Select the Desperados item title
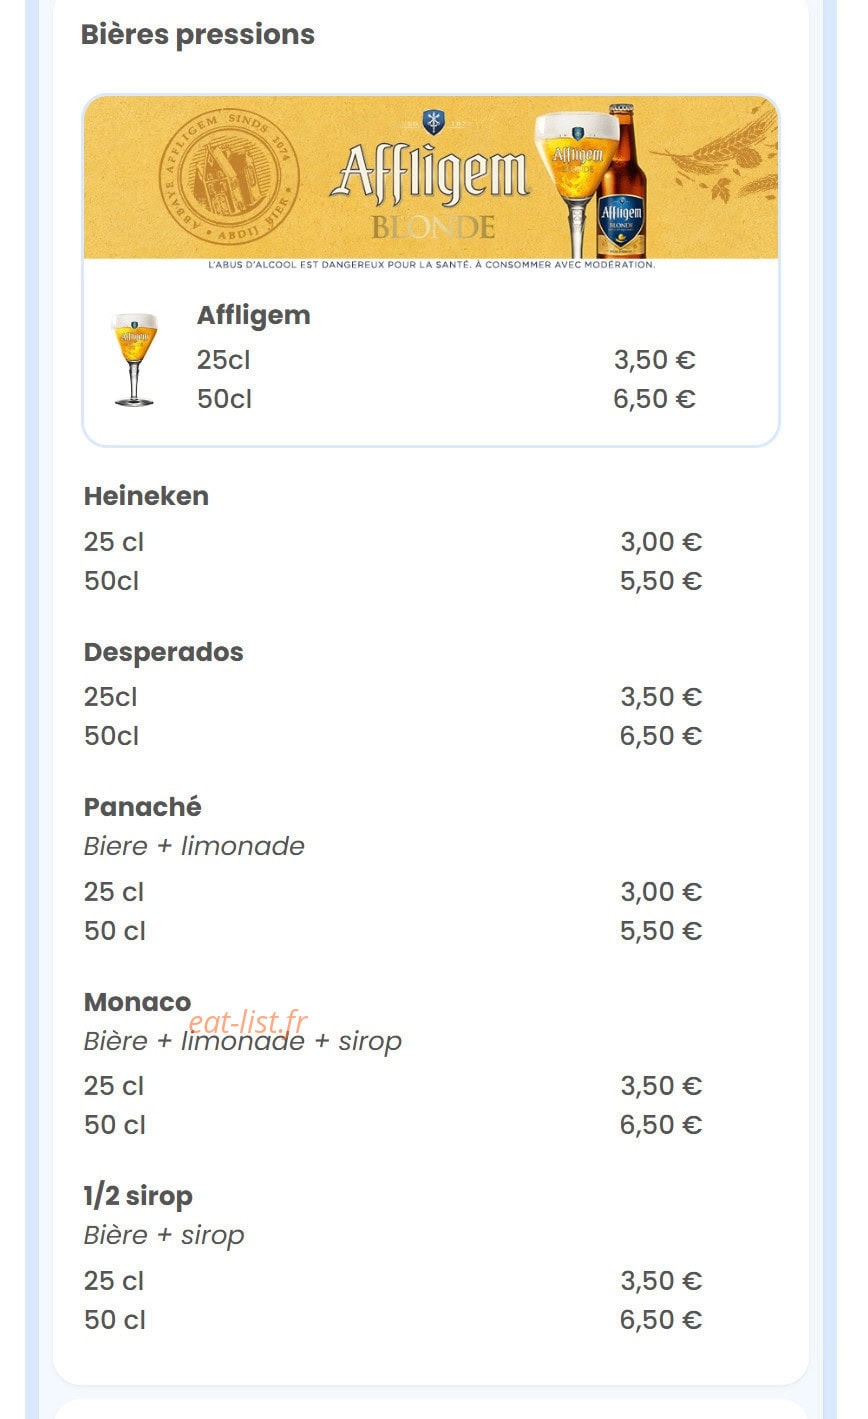The height and width of the screenshot is (1419, 868). coord(164,652)
